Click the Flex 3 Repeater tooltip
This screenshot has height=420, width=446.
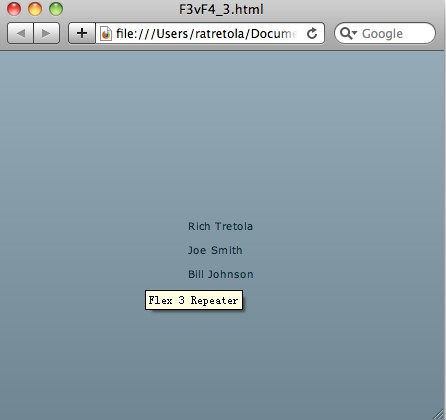click(x=194, y=300)
